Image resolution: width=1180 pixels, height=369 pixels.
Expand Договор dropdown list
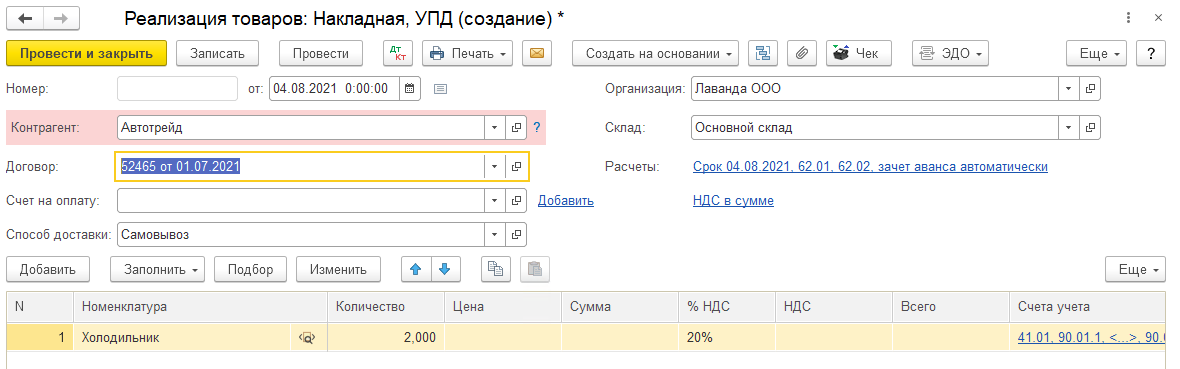tap(495, 166)
